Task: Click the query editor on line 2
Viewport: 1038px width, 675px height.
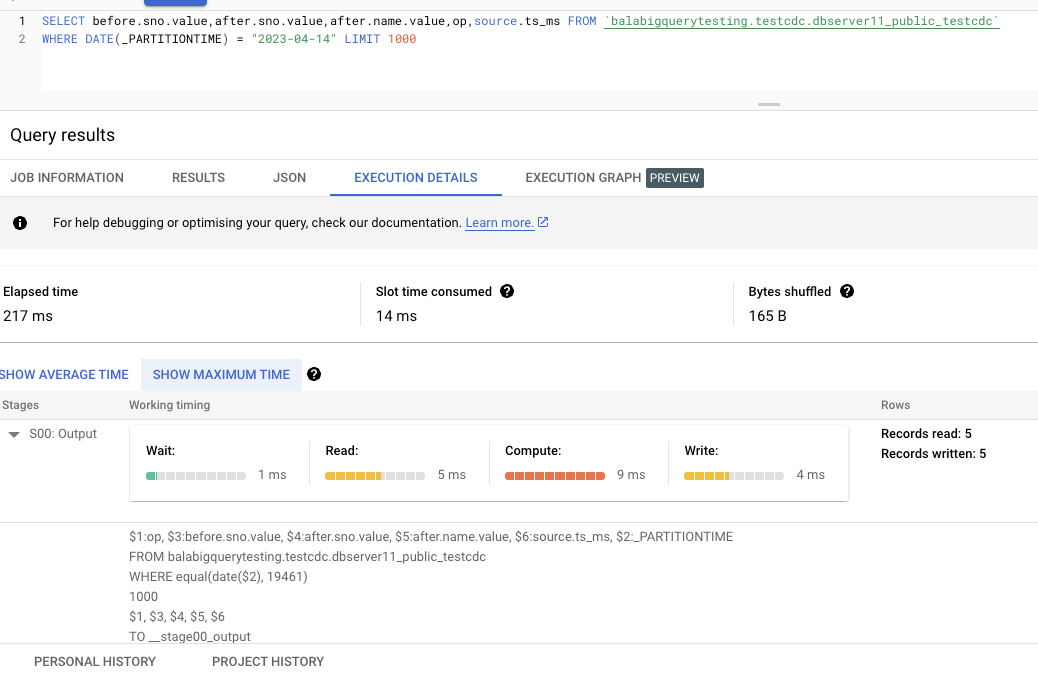Action: (x=229, y=39)
